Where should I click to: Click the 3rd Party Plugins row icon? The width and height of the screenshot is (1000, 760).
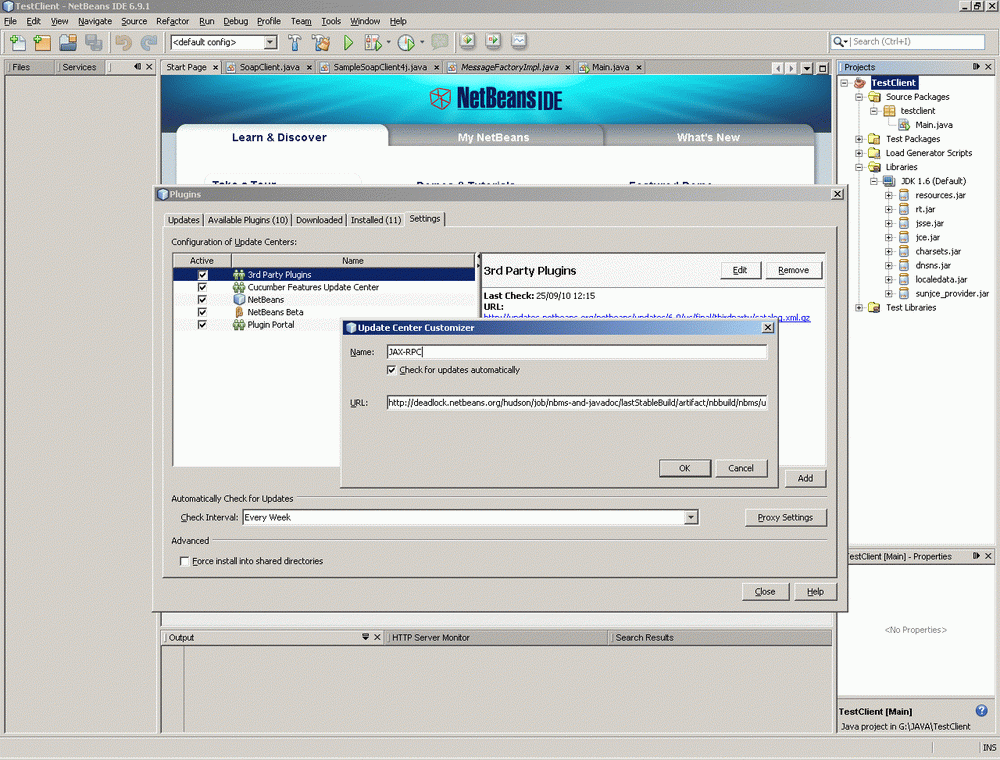[239, 275]
